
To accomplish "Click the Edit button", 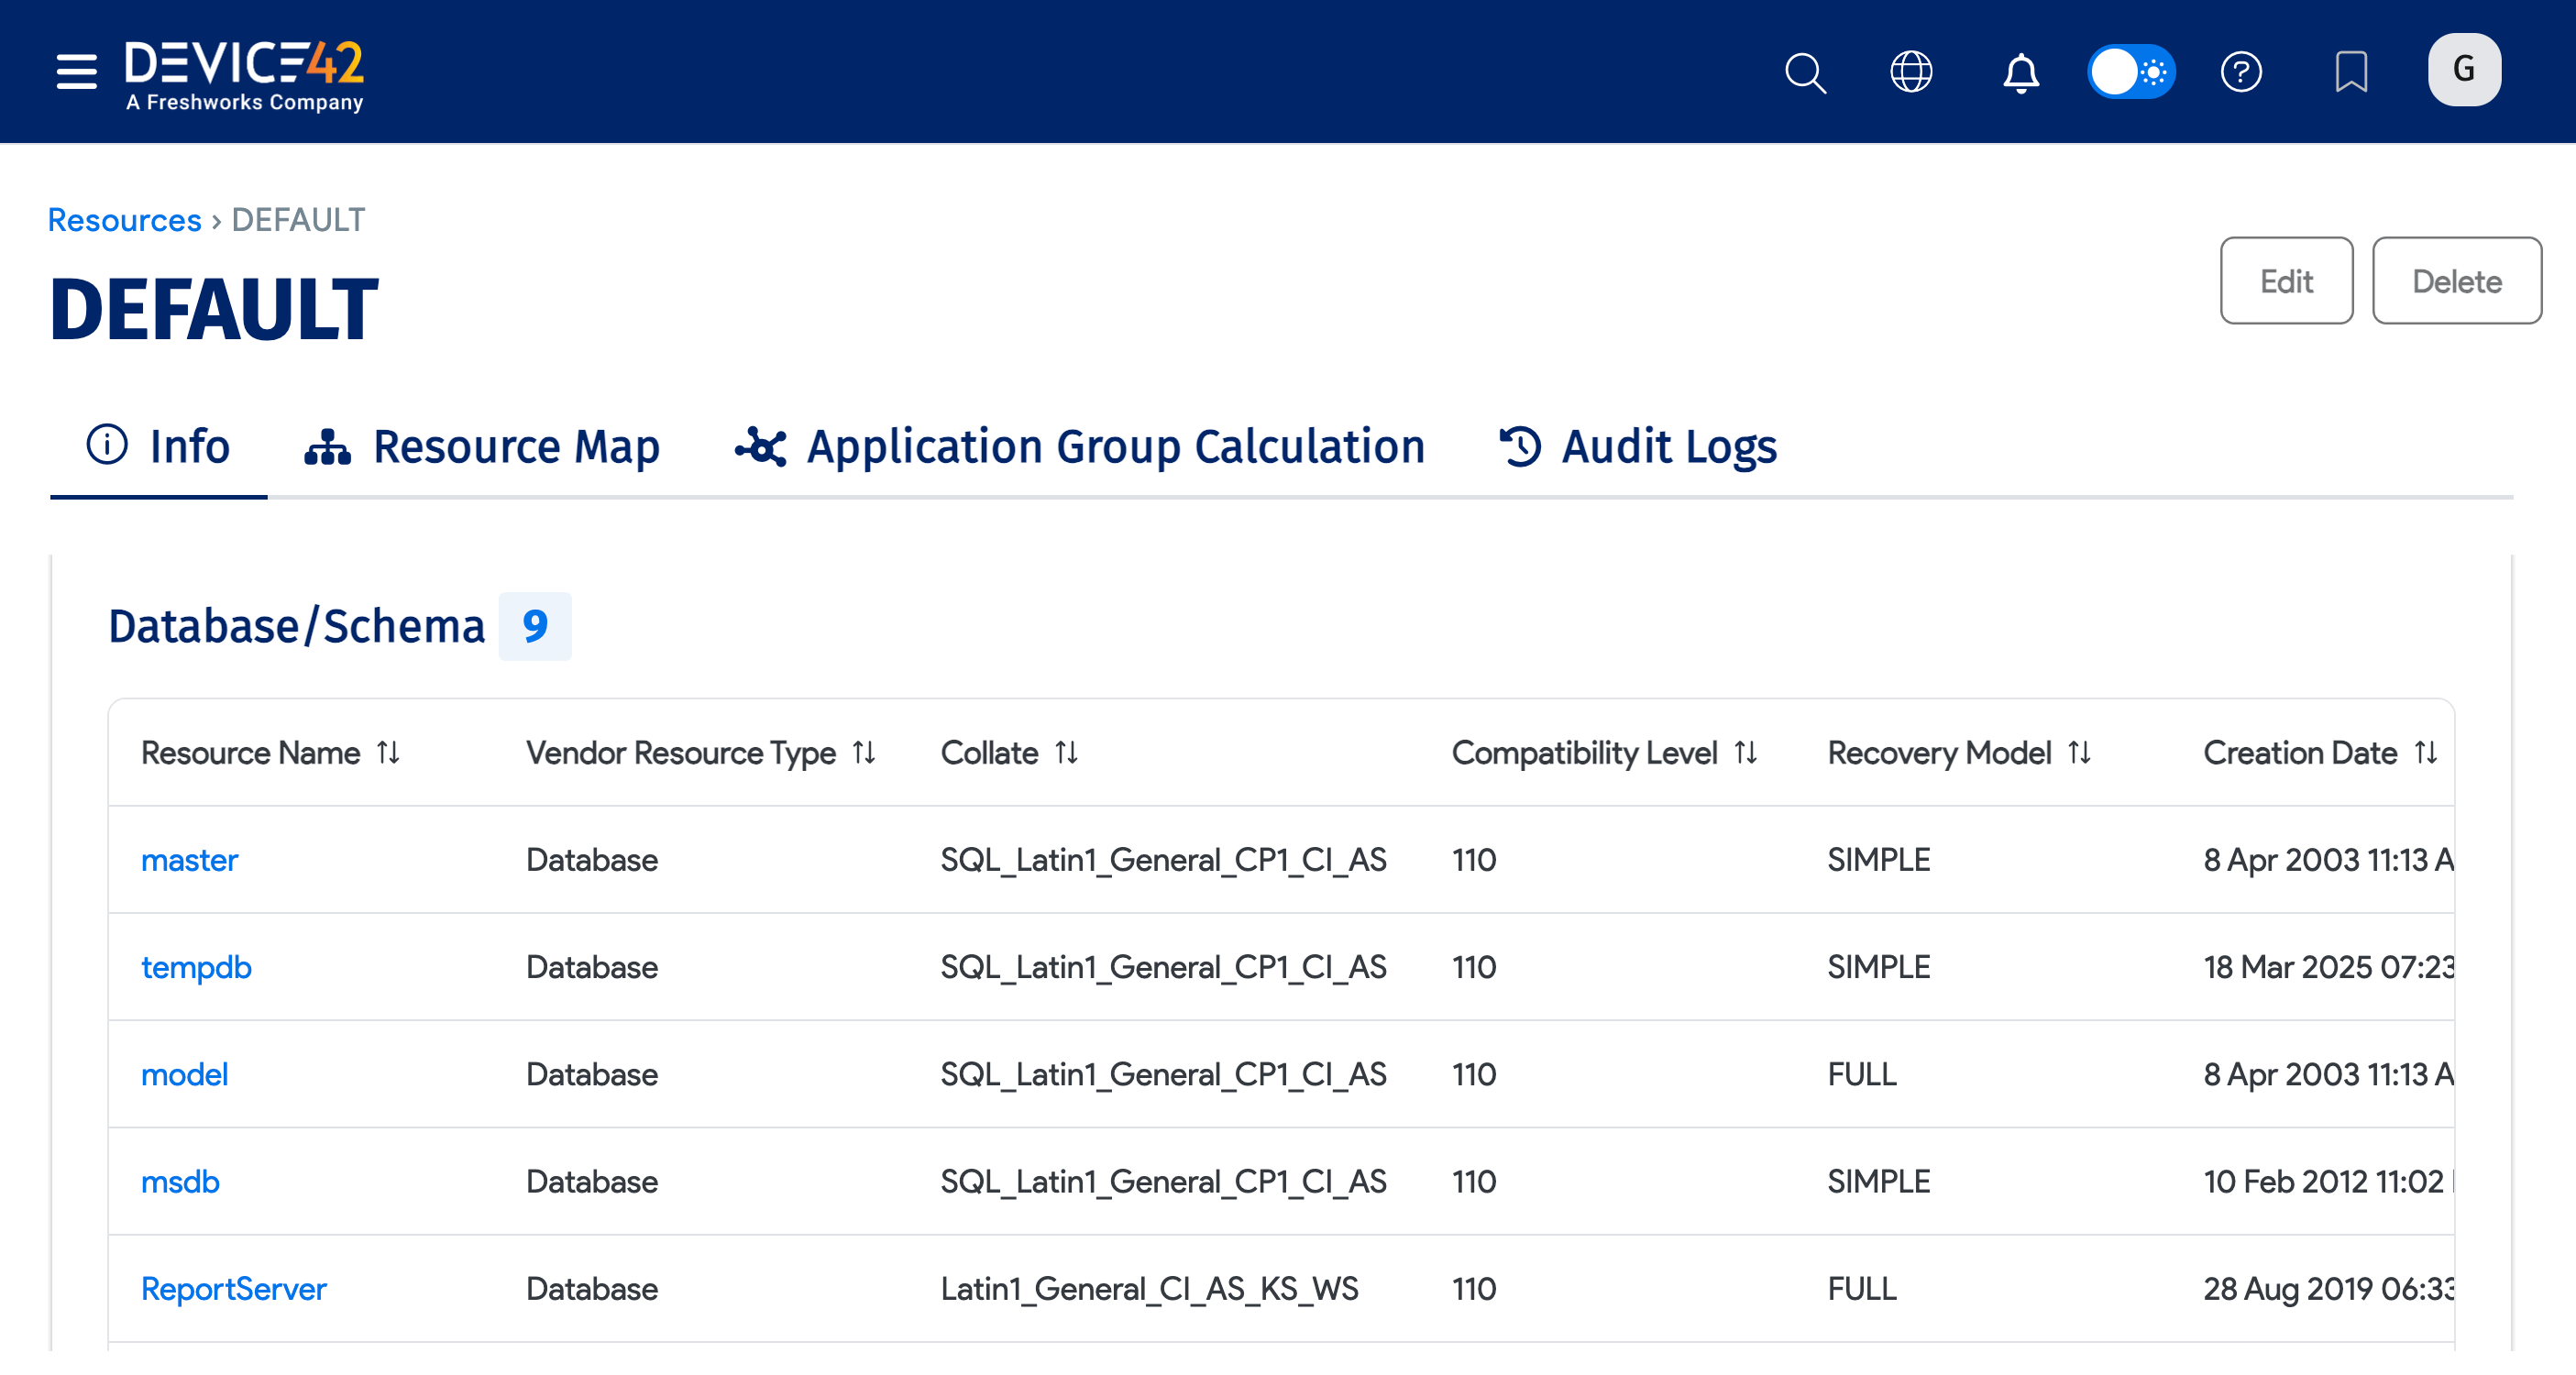I will pos(2286,281).
